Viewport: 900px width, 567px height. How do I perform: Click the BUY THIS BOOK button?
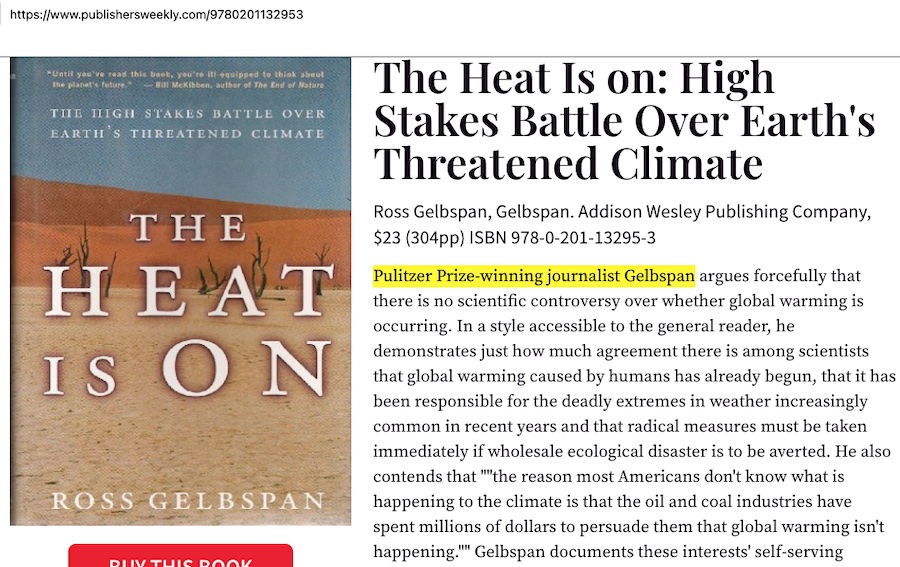tap(180, 557)
